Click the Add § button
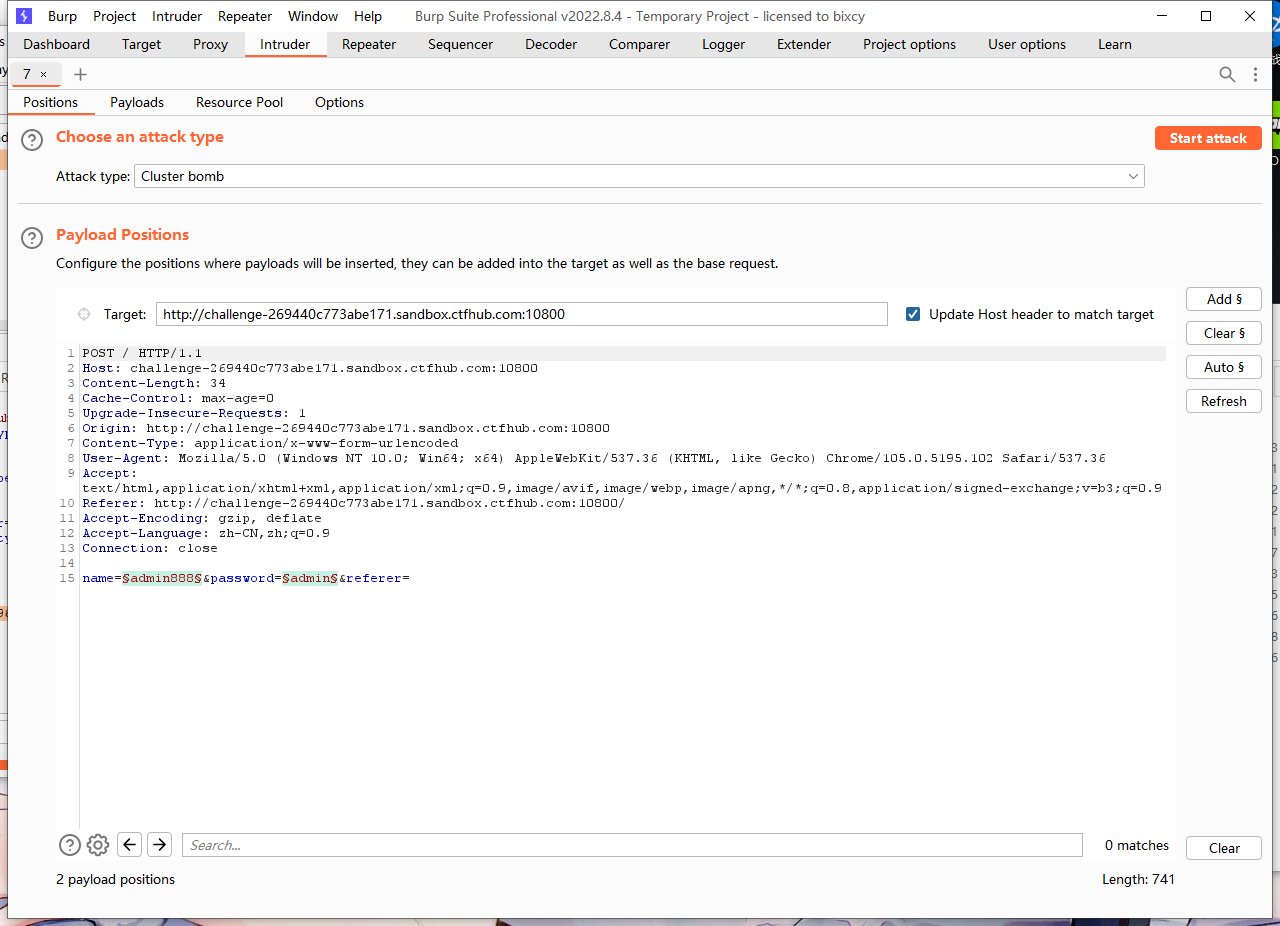Image resolution: width=1280 pixels, height=926 pixels. tap(1224, 299)
